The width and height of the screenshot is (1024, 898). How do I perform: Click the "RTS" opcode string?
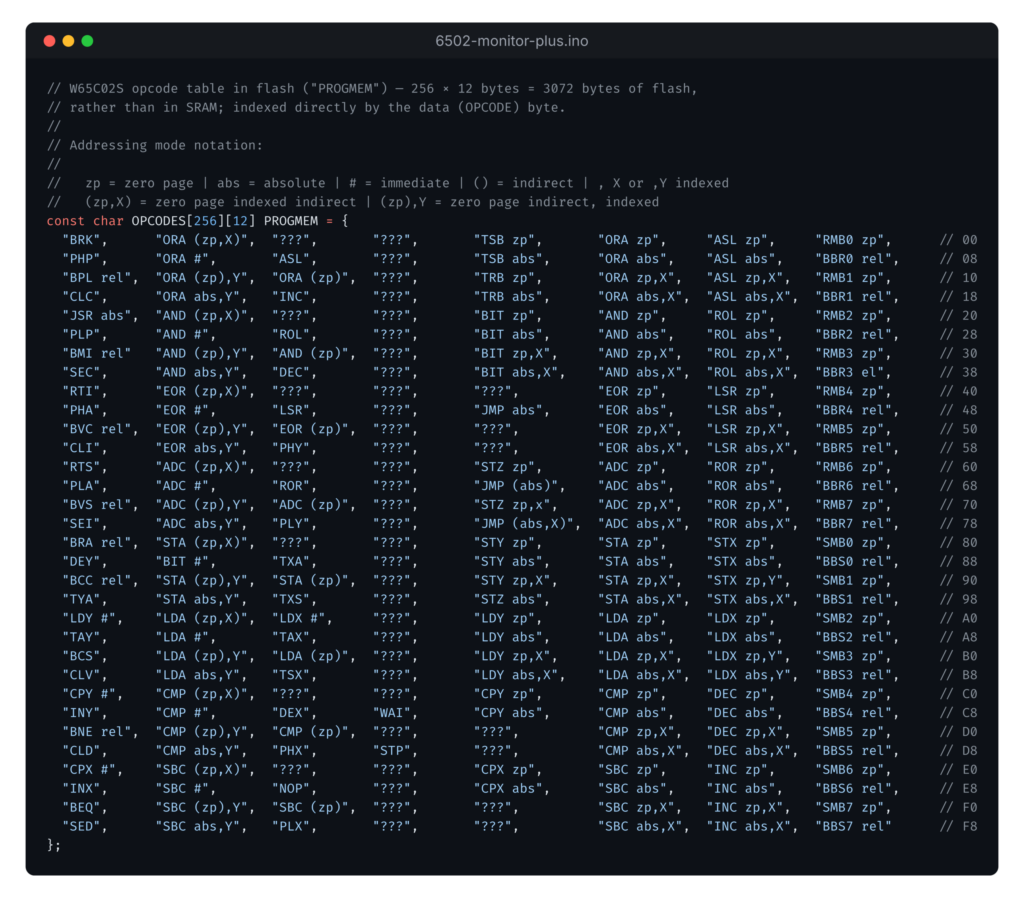[81, 467]
